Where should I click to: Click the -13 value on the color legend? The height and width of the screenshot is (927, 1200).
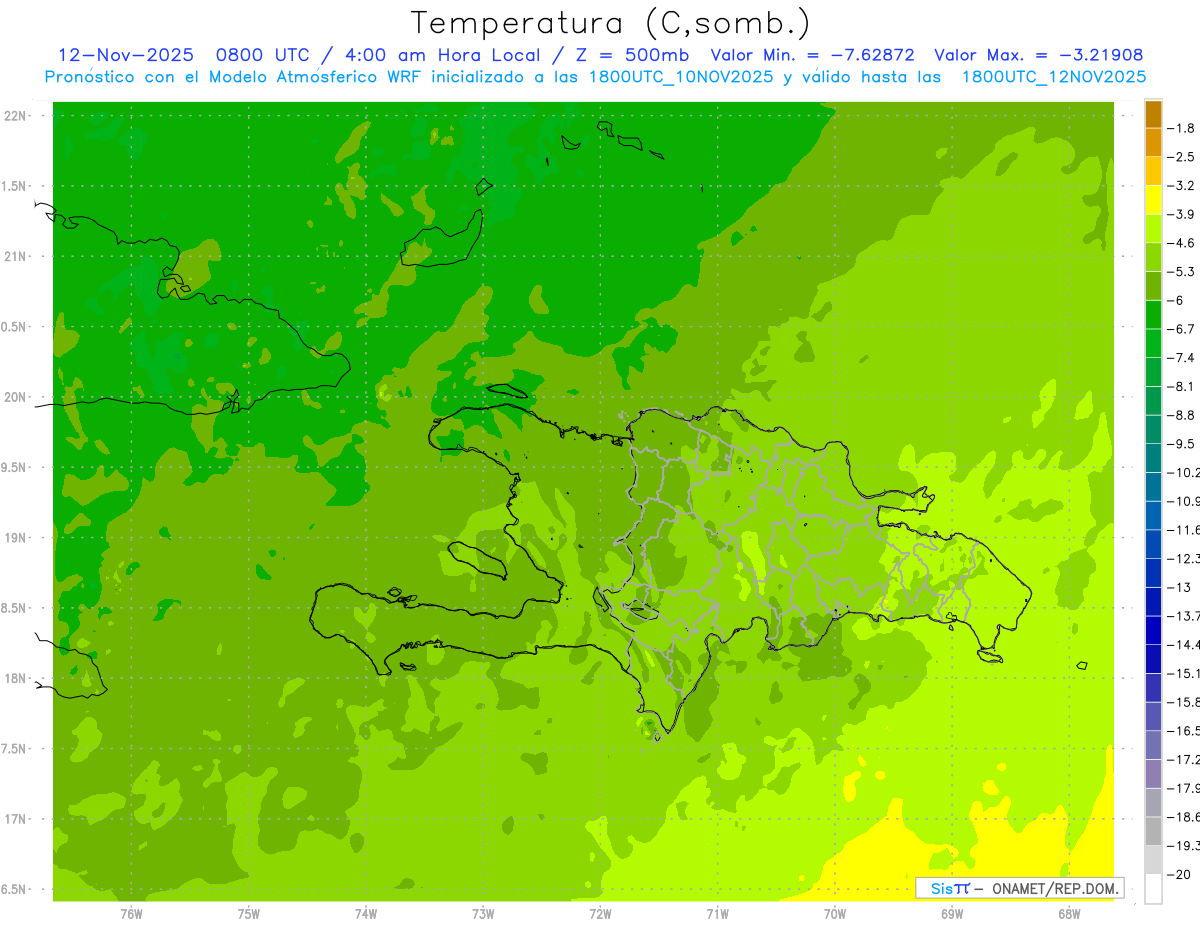click(1180, 586)
